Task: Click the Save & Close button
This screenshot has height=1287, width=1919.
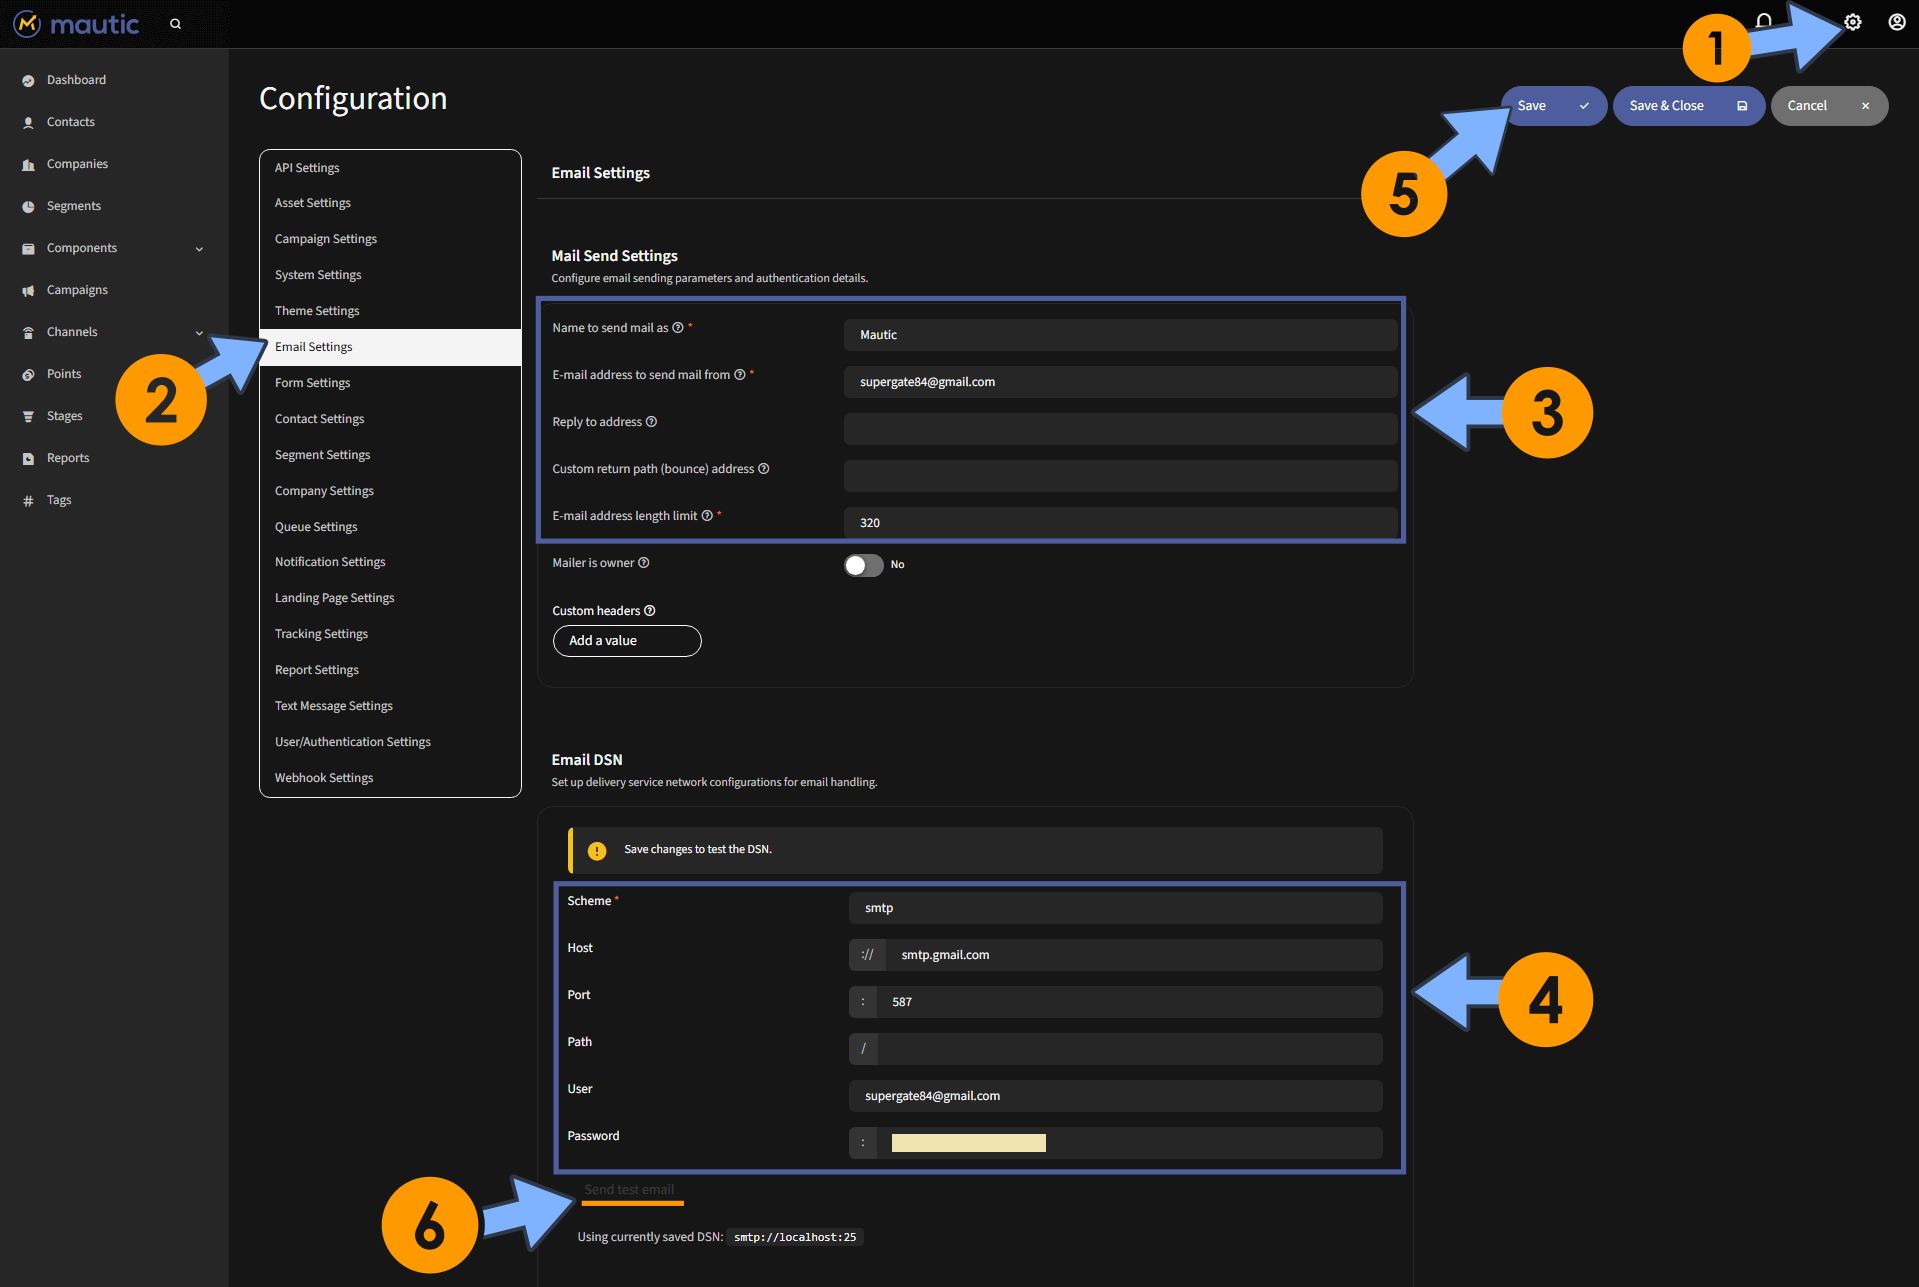Action: click(1689, 106)
